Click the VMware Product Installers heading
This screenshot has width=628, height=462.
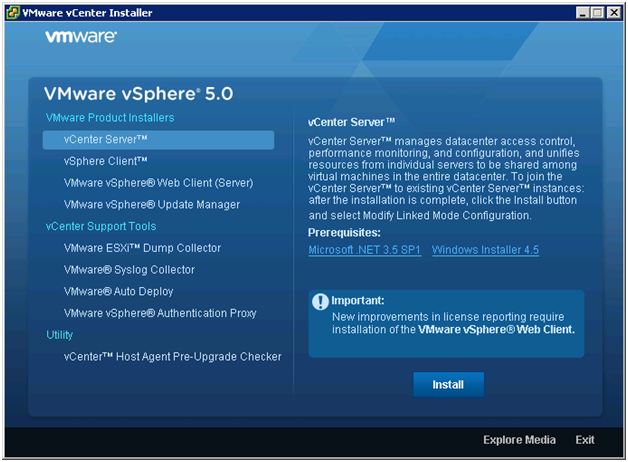pyautogui.click(x=110, y=118)
